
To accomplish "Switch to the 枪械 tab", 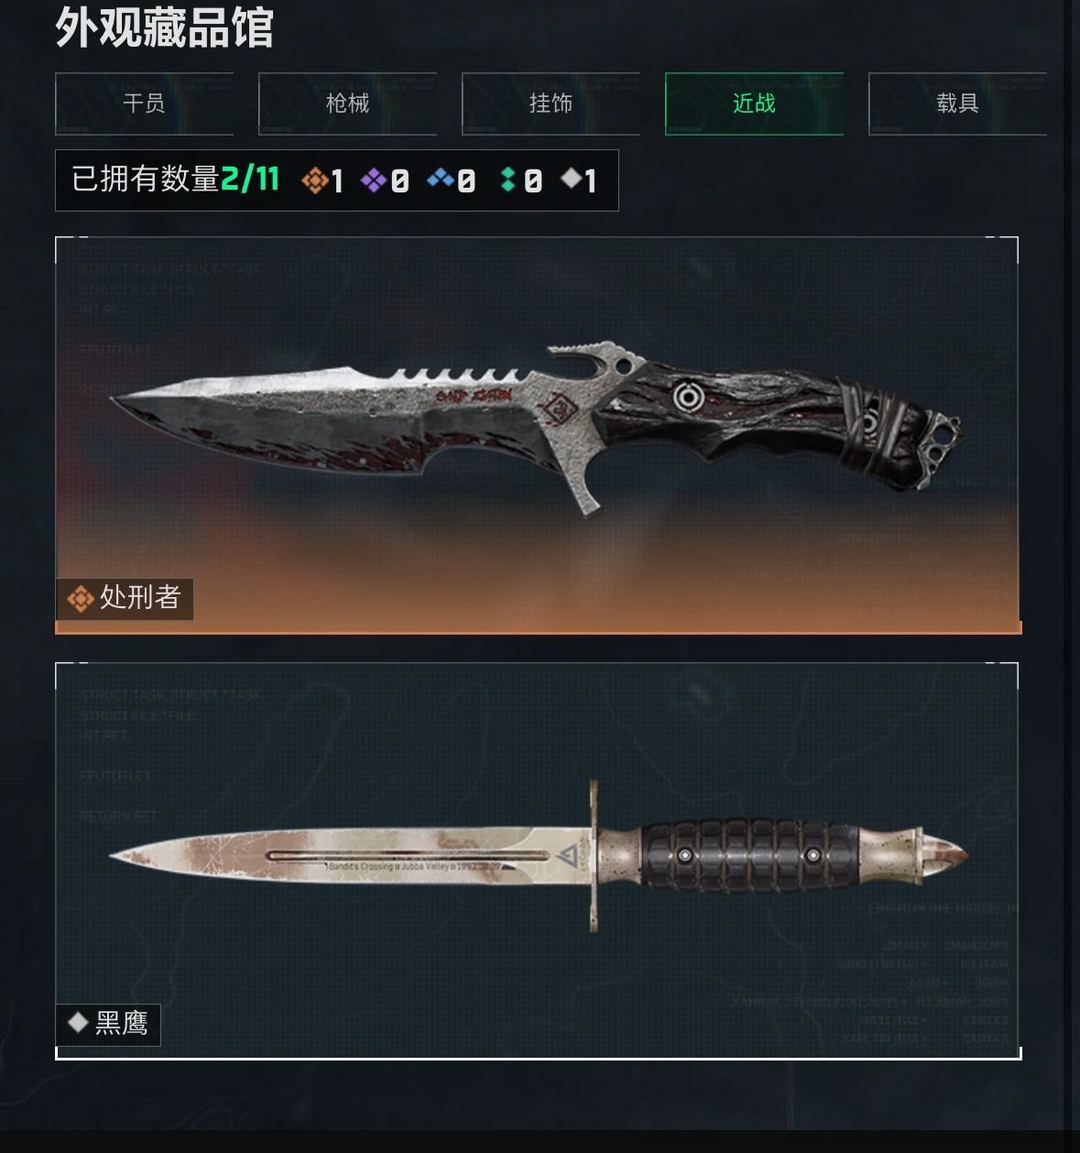I will pyautogui.click(x=348, y=104).
